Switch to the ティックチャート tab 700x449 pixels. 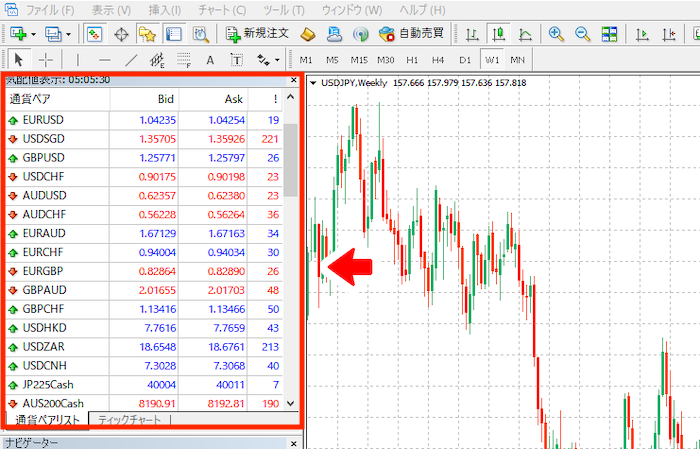[x=129, y=420]
